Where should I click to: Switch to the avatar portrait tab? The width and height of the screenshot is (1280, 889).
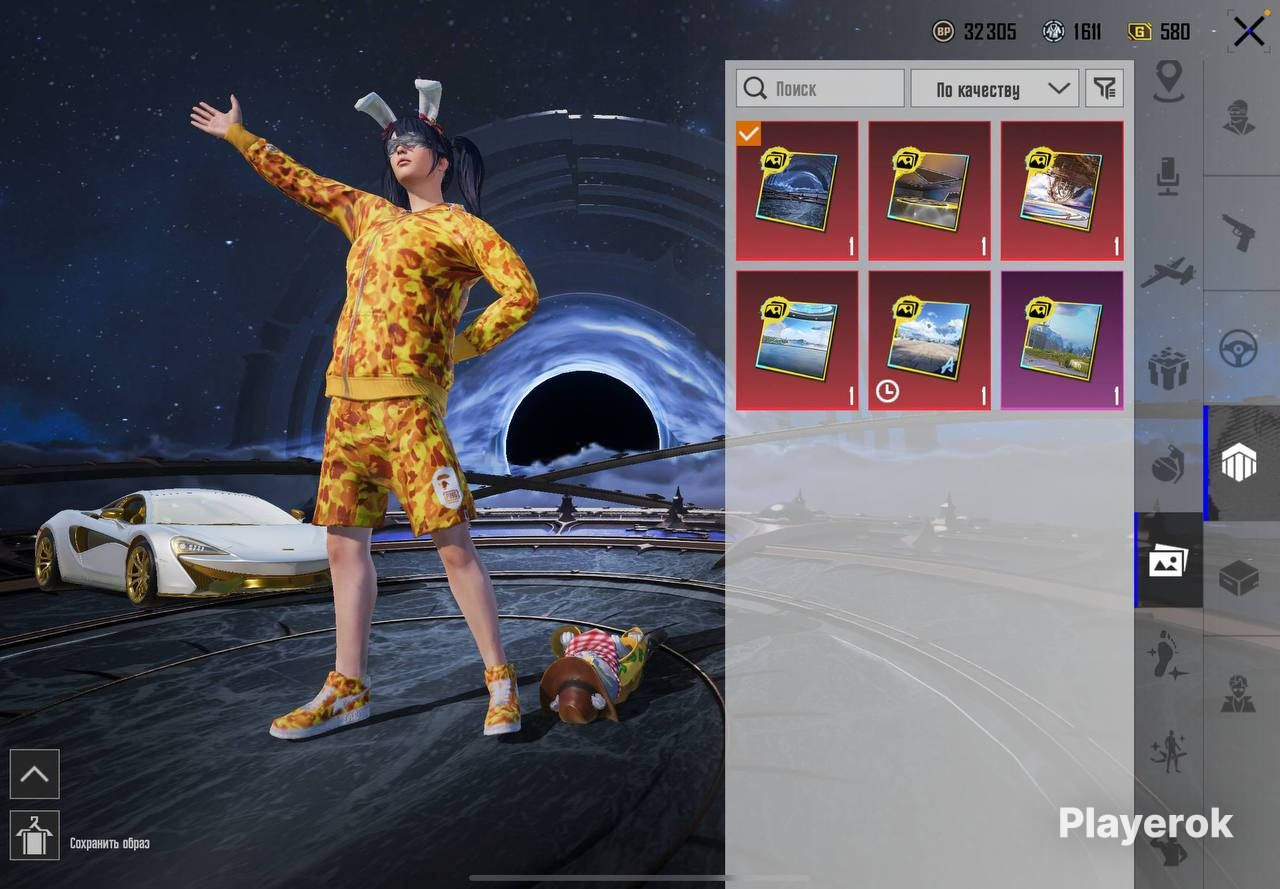point(1240,694)
